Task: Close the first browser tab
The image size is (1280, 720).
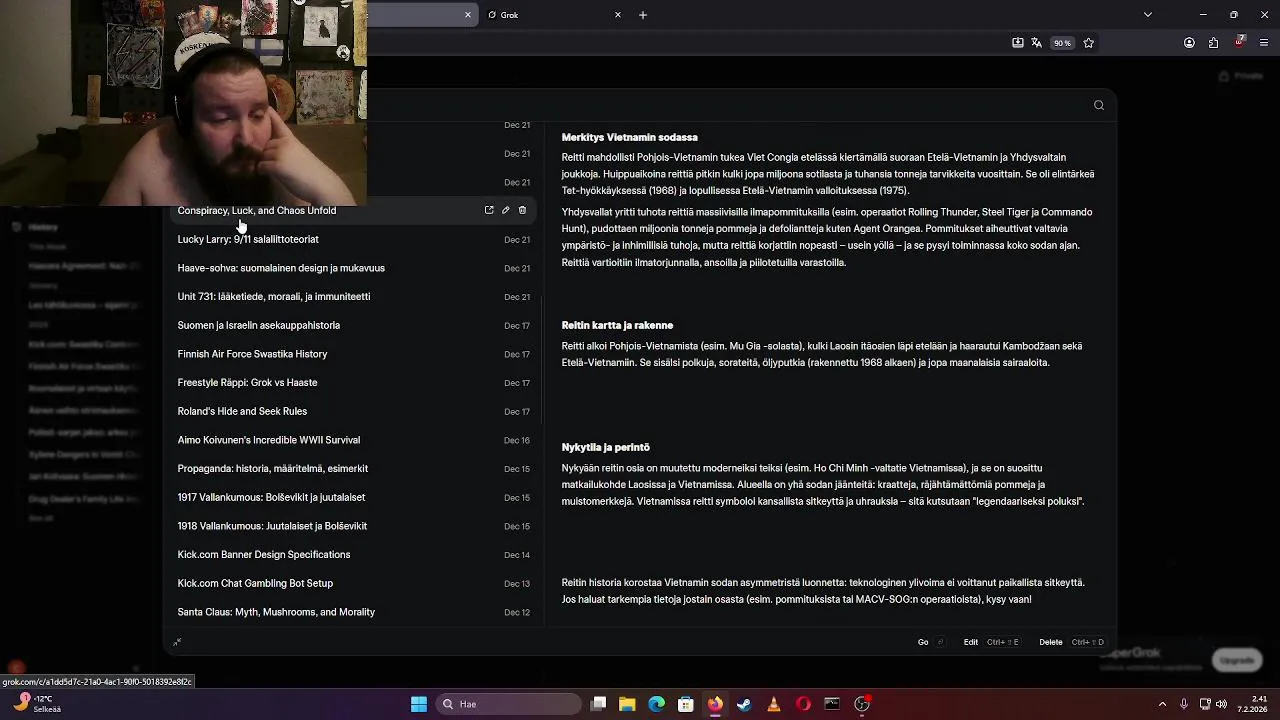Action: tap(467, 15)
